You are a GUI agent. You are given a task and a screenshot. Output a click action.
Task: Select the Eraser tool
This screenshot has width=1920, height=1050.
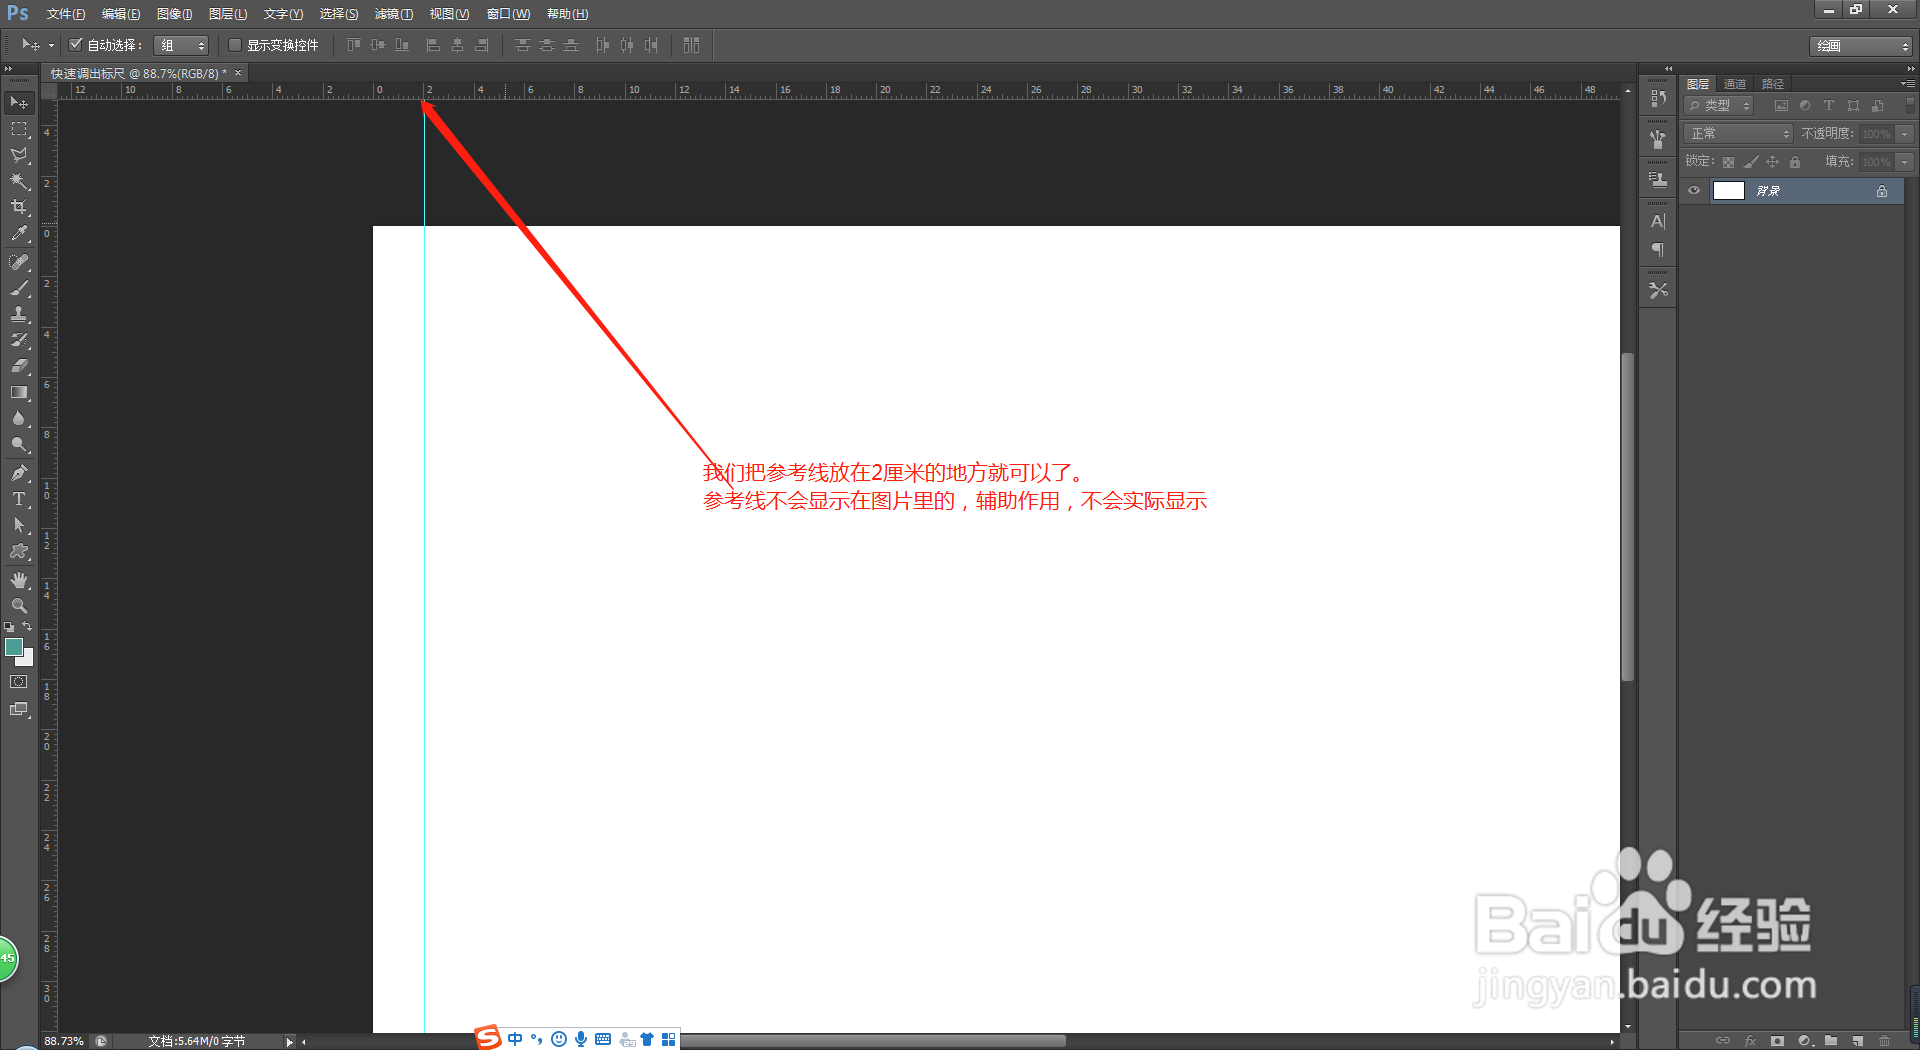tap(19, 366)
